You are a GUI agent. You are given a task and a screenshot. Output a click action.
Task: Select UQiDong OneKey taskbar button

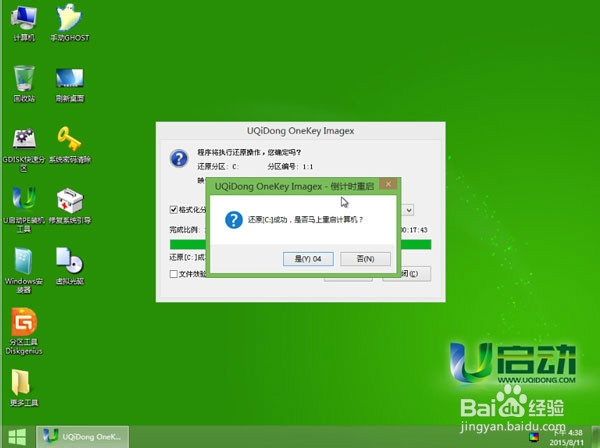click(x=83, y=437)
